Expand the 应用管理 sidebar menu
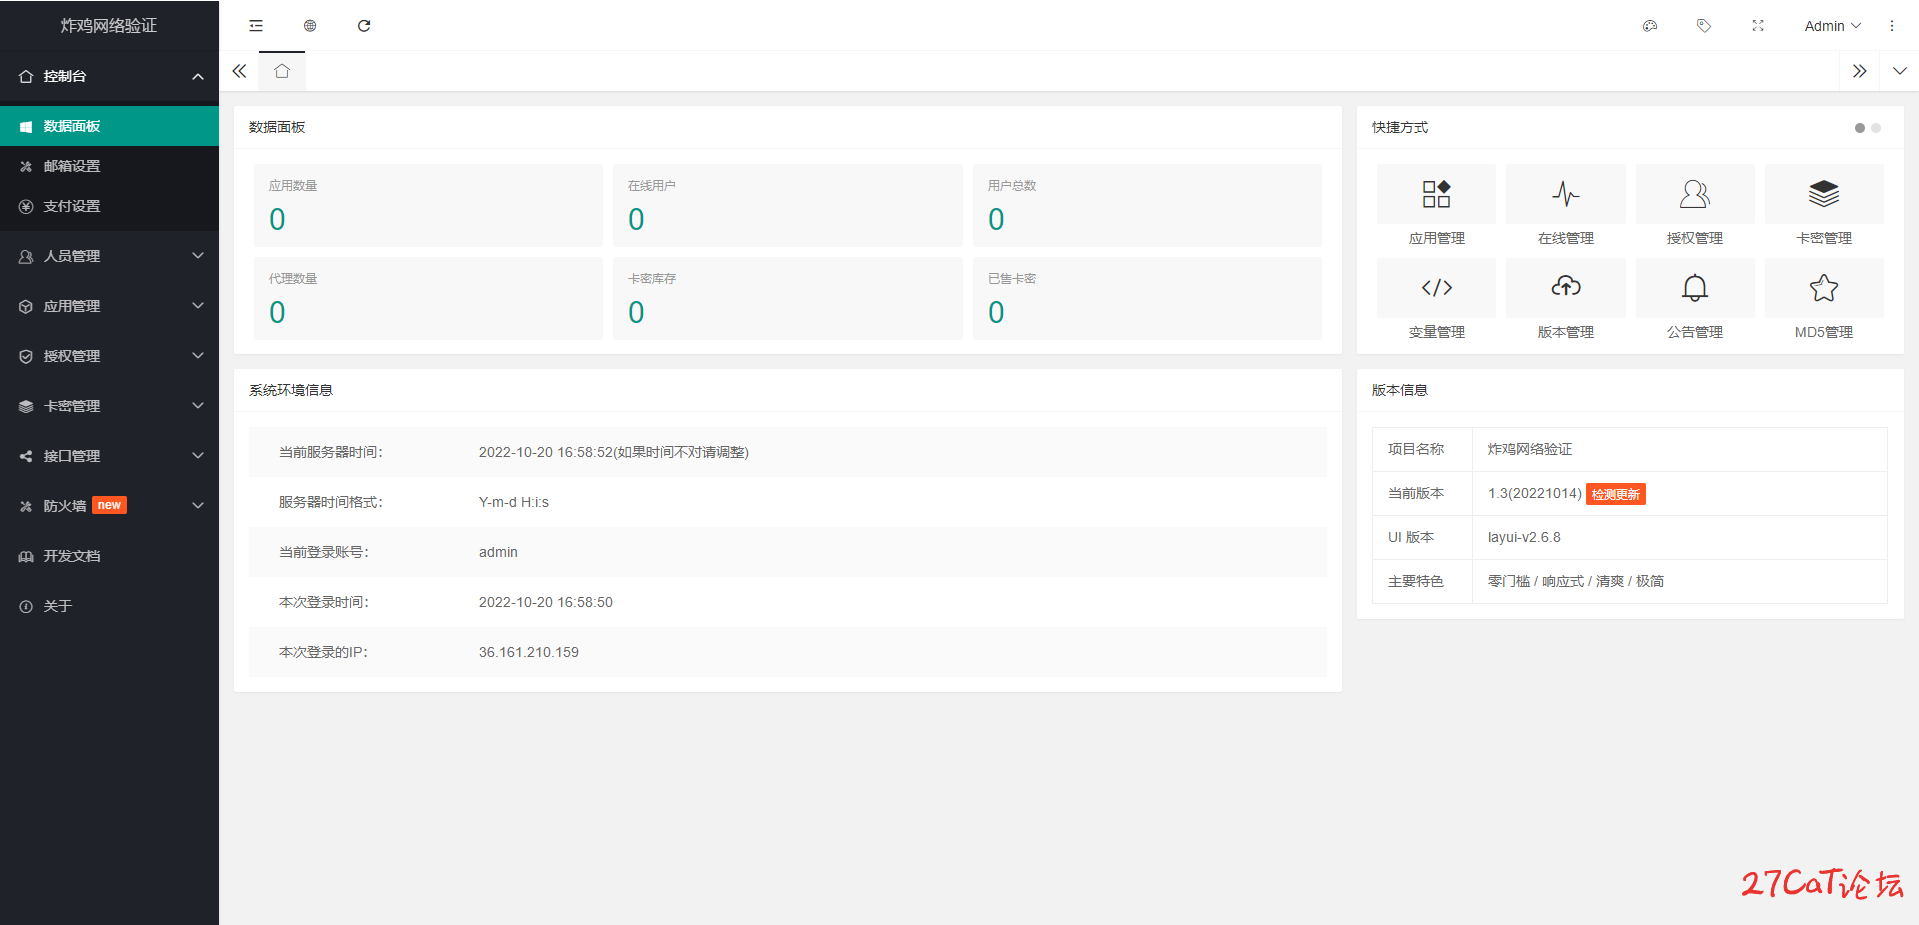 [x=110, y=306]
